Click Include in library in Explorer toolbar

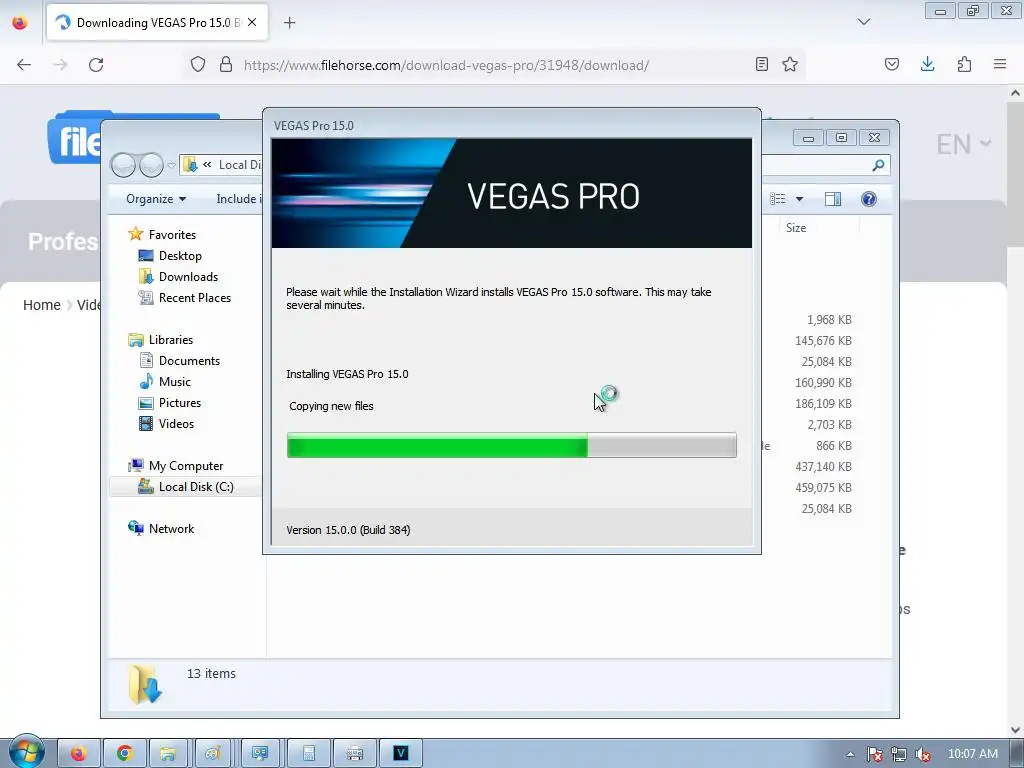[238, 199]
